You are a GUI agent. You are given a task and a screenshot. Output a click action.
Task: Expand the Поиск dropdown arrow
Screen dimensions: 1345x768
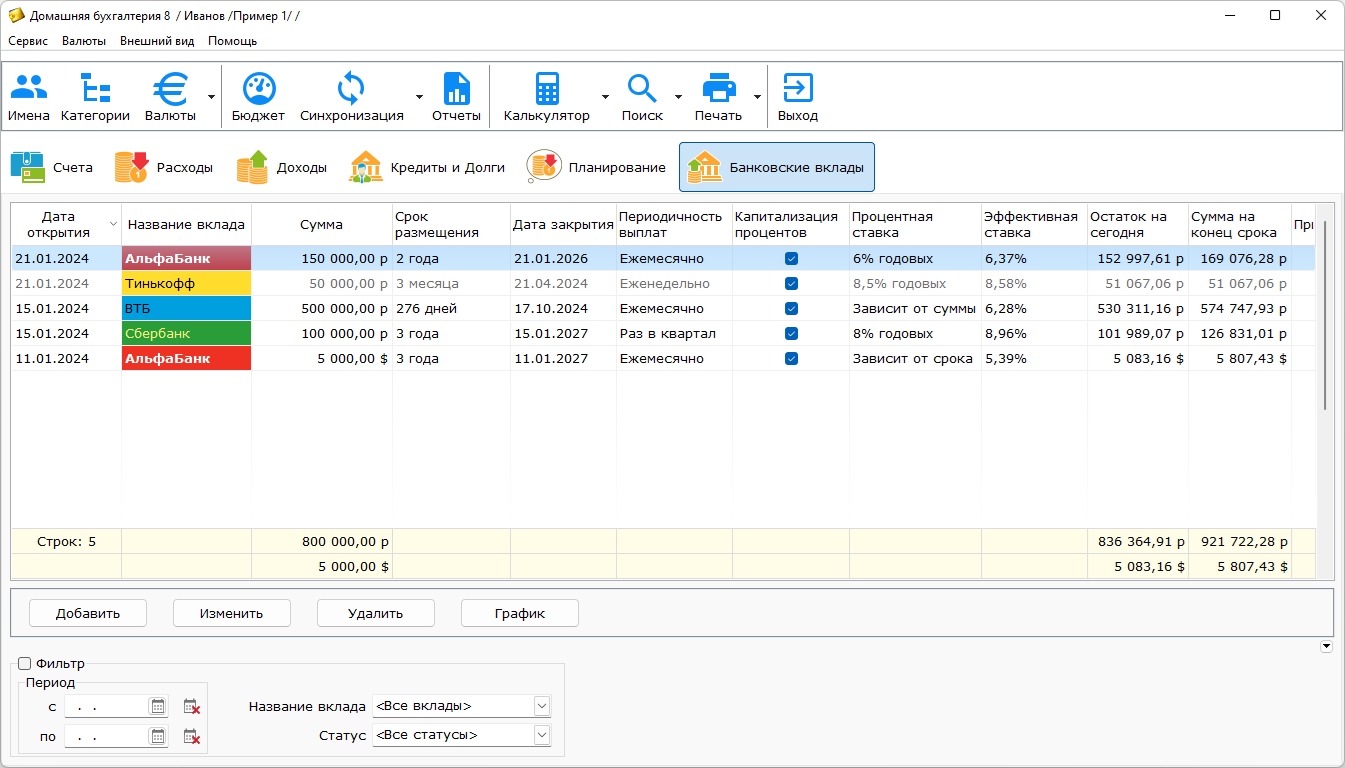pyautogui.click(x=678, y=97)
